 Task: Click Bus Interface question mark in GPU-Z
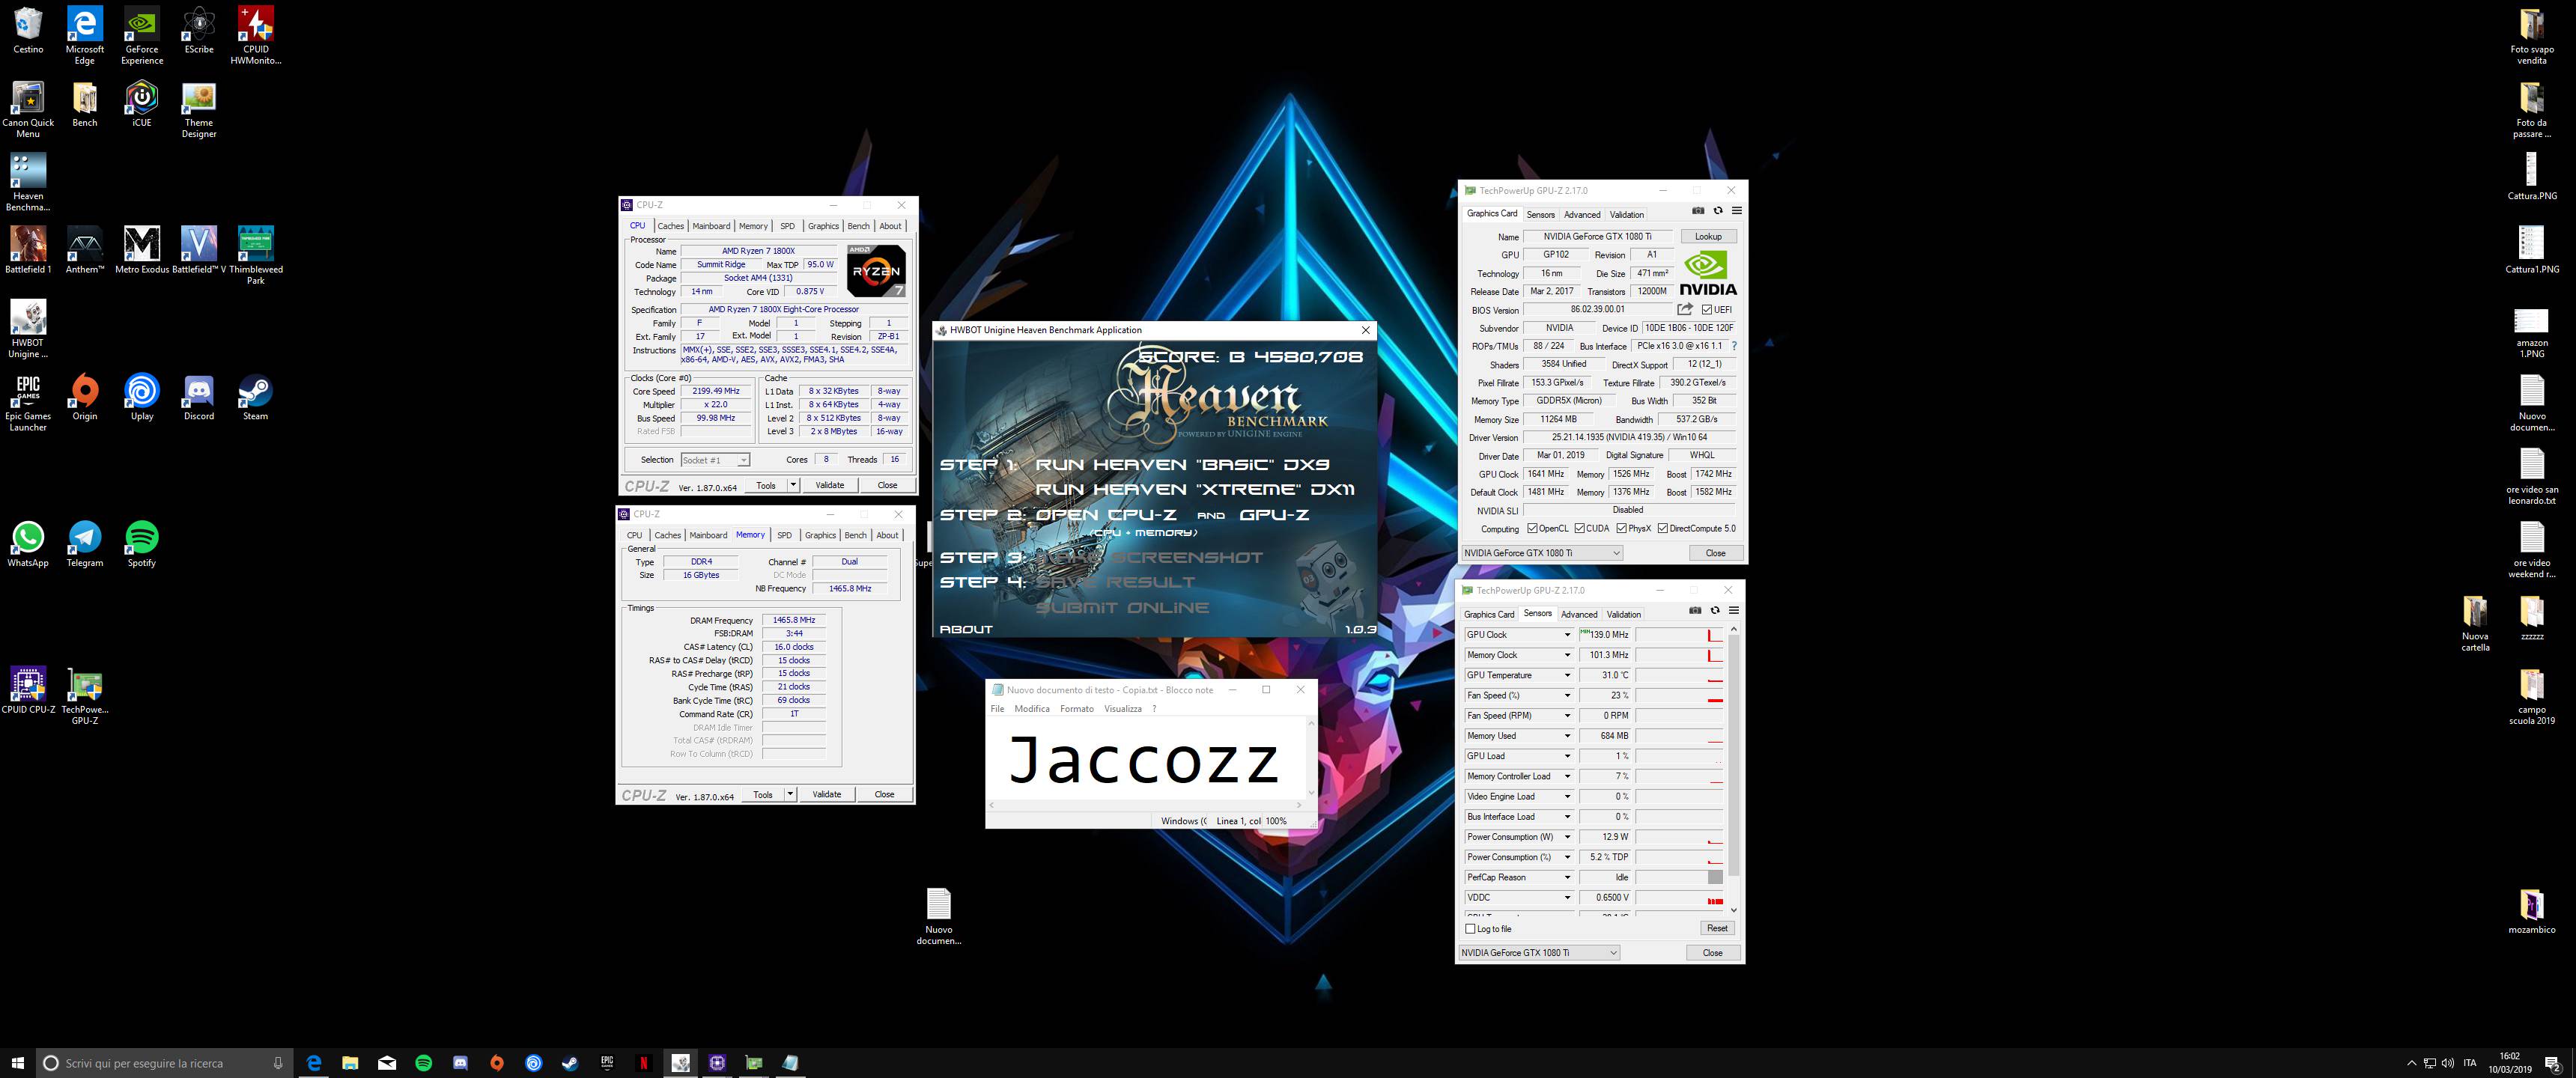pos(1734,346)
